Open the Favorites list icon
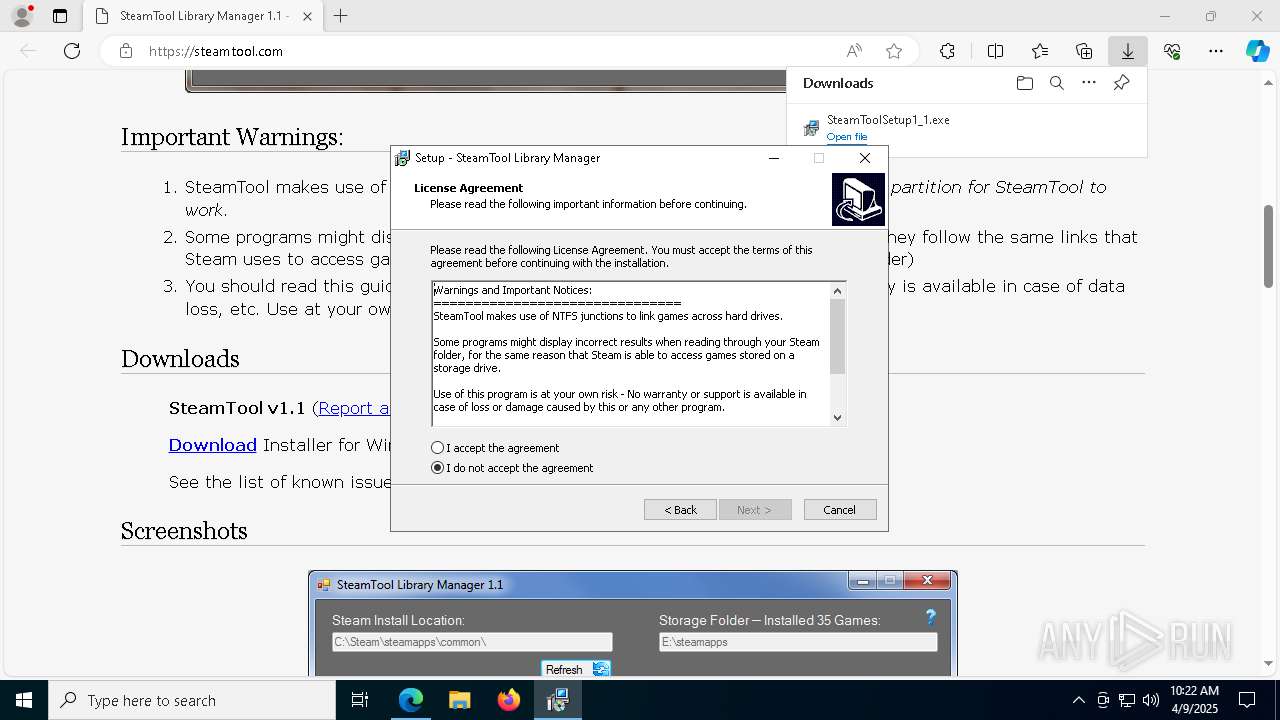The image size is (1280, 720). click(x=1040, y=51)
